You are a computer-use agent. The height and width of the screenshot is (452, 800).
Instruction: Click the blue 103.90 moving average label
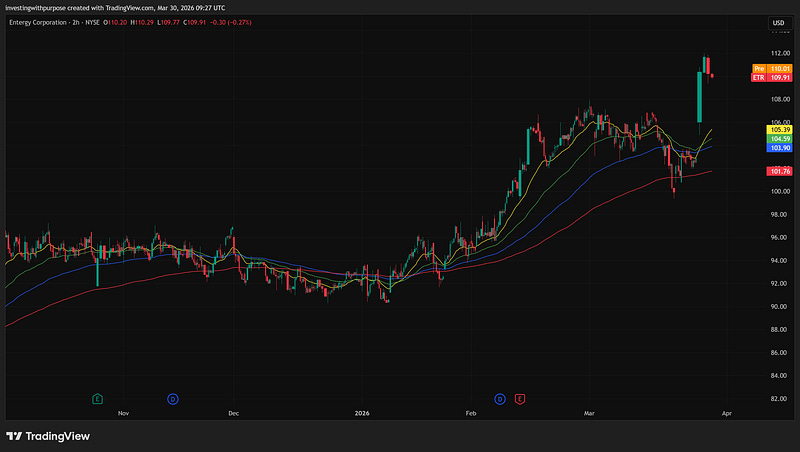click(780, 148)
